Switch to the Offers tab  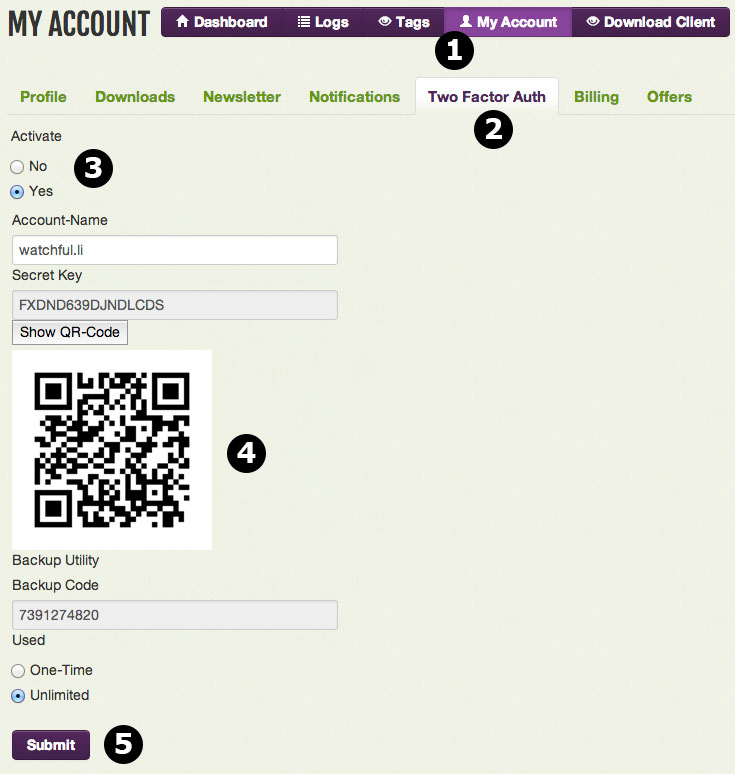pyautogui.click(x=669, y=97)
